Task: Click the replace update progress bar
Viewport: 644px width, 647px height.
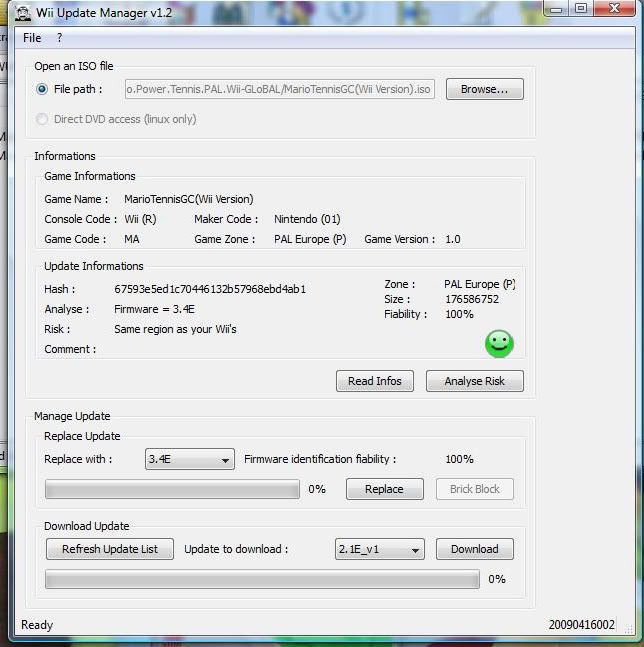Action: [x=172, y=489]
